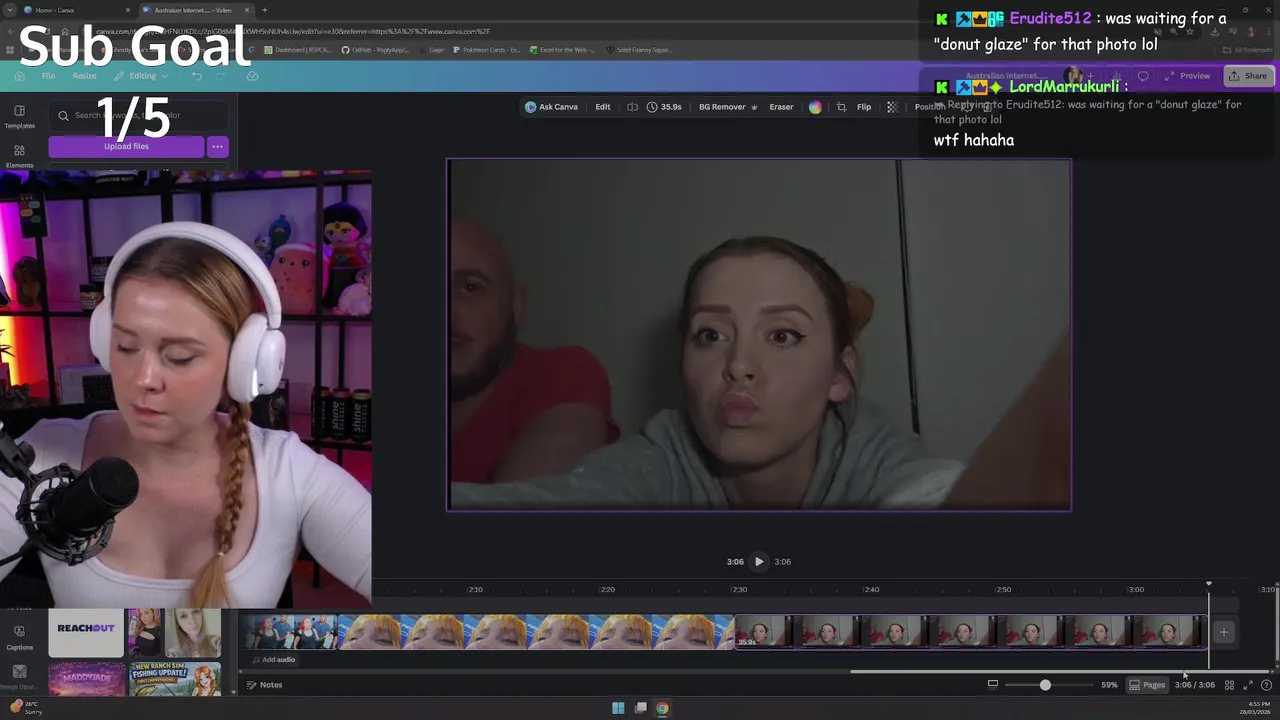Select the yellow-hair clip in the timeline

tap(537, 632)
